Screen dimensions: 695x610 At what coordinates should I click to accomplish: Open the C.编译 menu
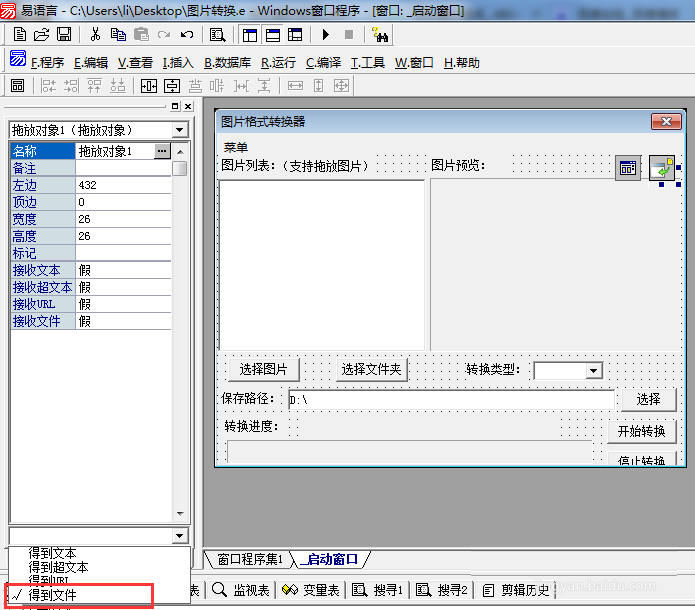click(x=323, y=62)
